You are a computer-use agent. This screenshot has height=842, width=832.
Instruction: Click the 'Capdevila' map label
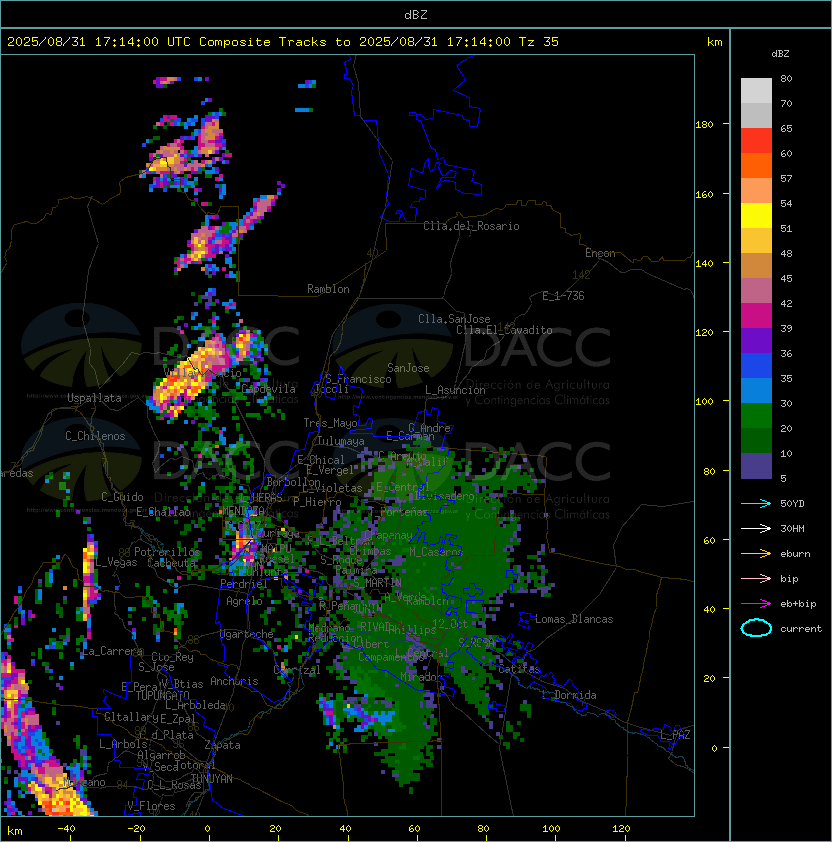click(268, 389)
